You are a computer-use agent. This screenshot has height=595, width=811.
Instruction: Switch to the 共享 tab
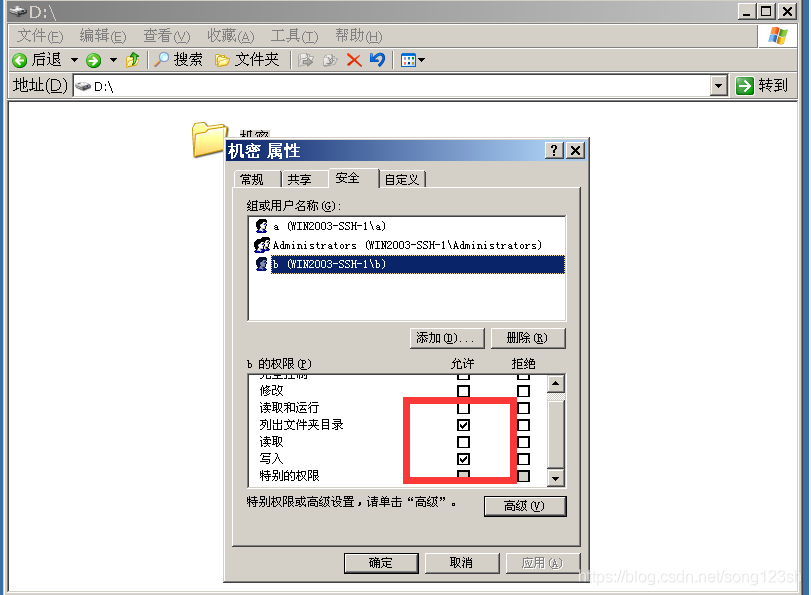pyautogui.click(x=305, y=179)
